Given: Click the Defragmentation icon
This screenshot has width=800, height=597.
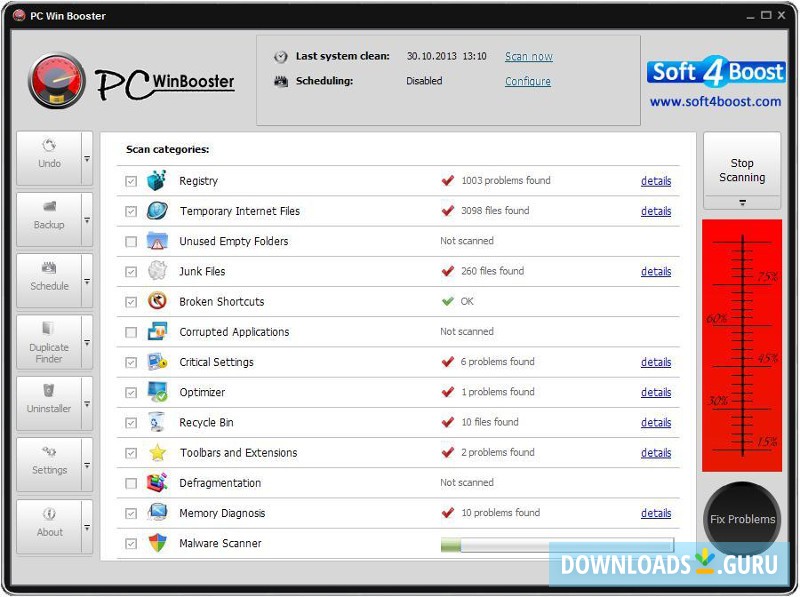Looking at the screenshot, I should tap(157, 483).
